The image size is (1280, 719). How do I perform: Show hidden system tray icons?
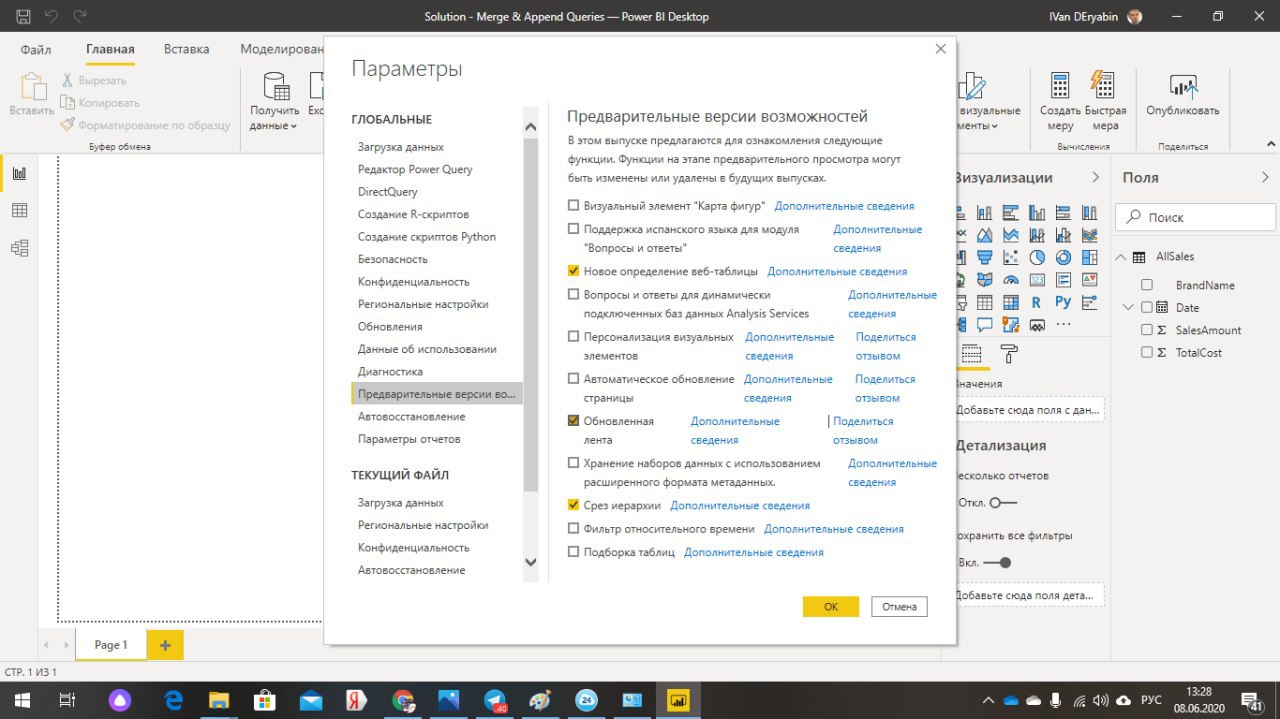pos(988,700)
